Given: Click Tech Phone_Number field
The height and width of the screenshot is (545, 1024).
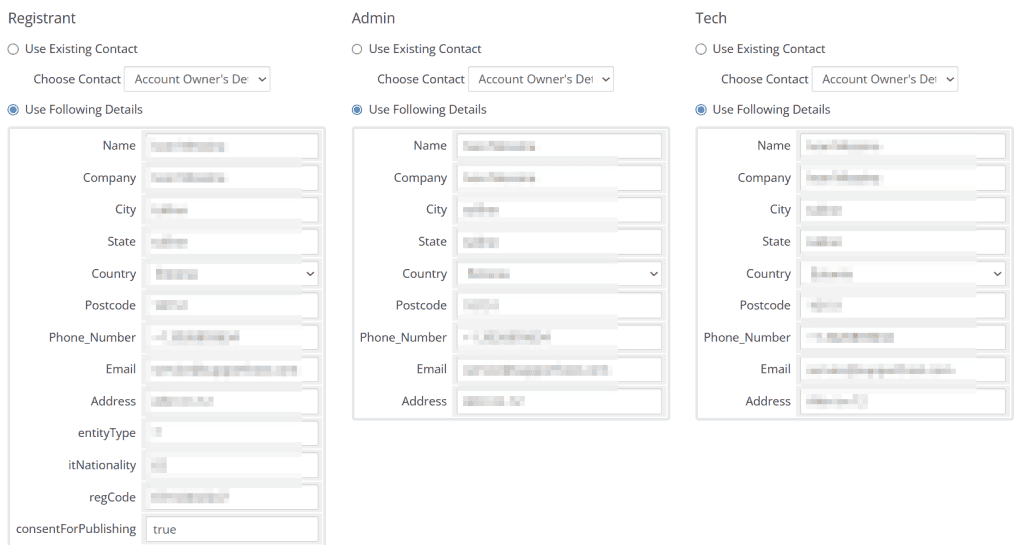Looking at the screenshot, I should pos(903,337).
